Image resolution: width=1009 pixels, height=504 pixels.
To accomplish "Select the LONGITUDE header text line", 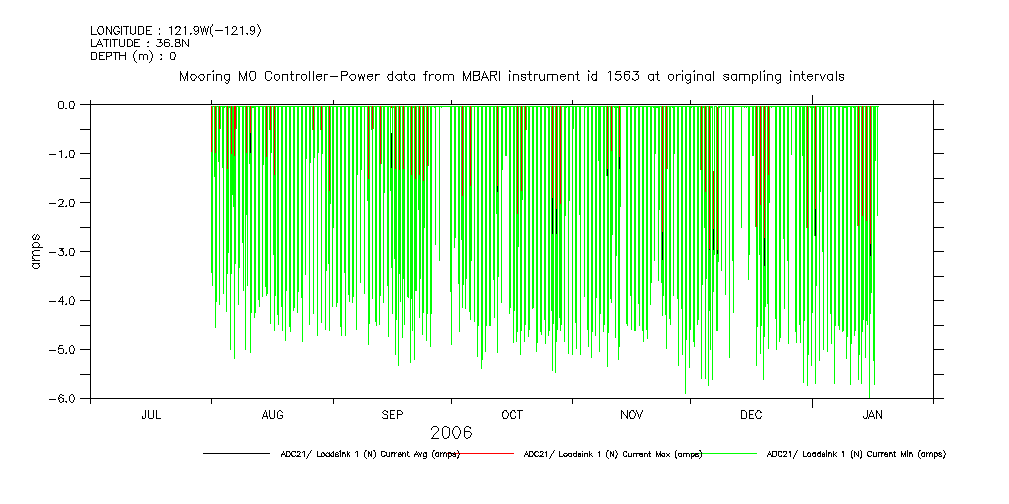I will (x=176, y=31).
